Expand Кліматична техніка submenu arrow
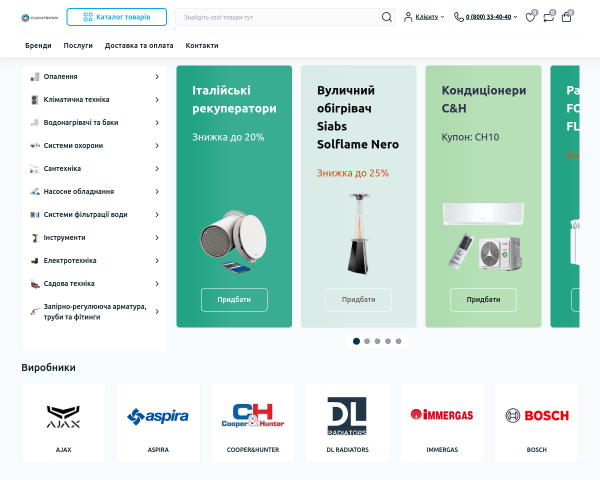Image resolution: width=600 pixels, height=480 pixels. tap(157, 100)
